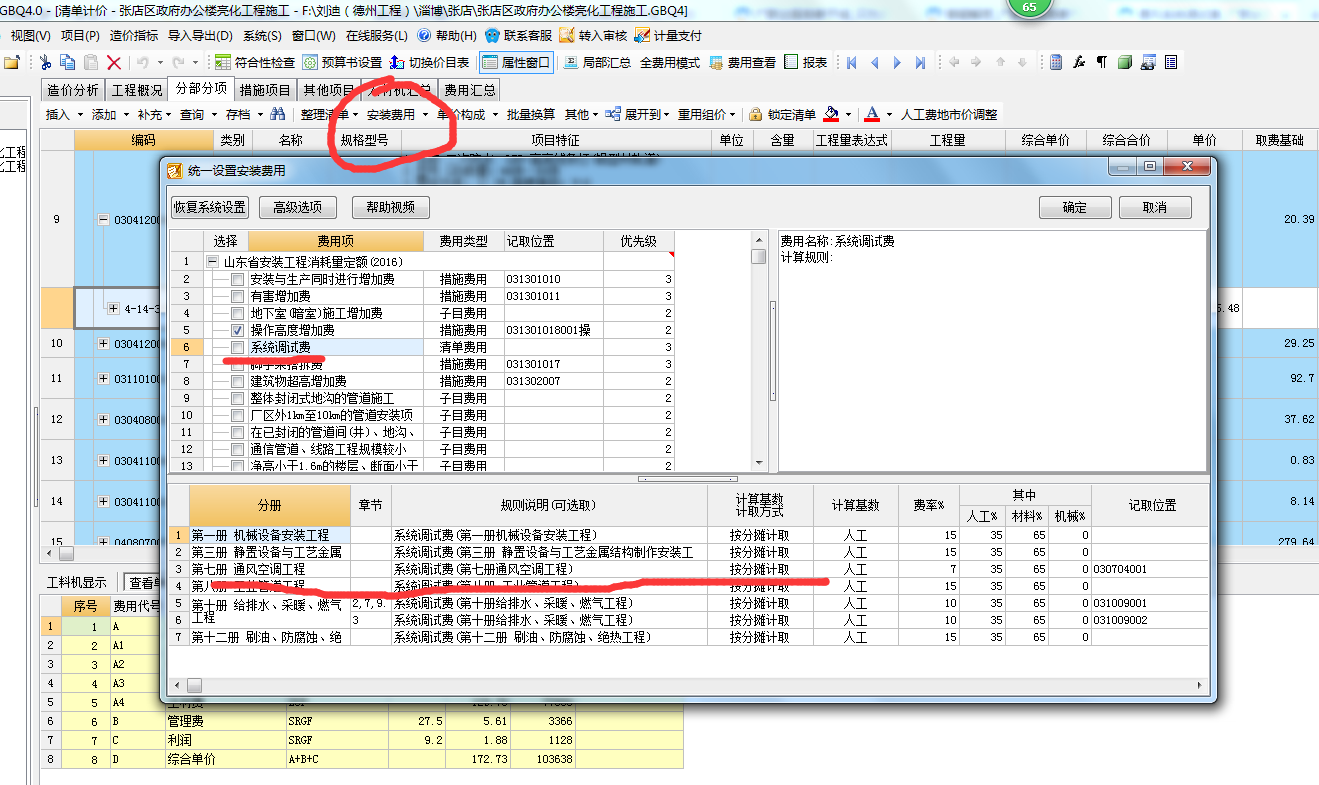Click 取消 to cancel dialog
Screen dimensions: 1319x785
pyautogui.click(x=1155, y=207)
